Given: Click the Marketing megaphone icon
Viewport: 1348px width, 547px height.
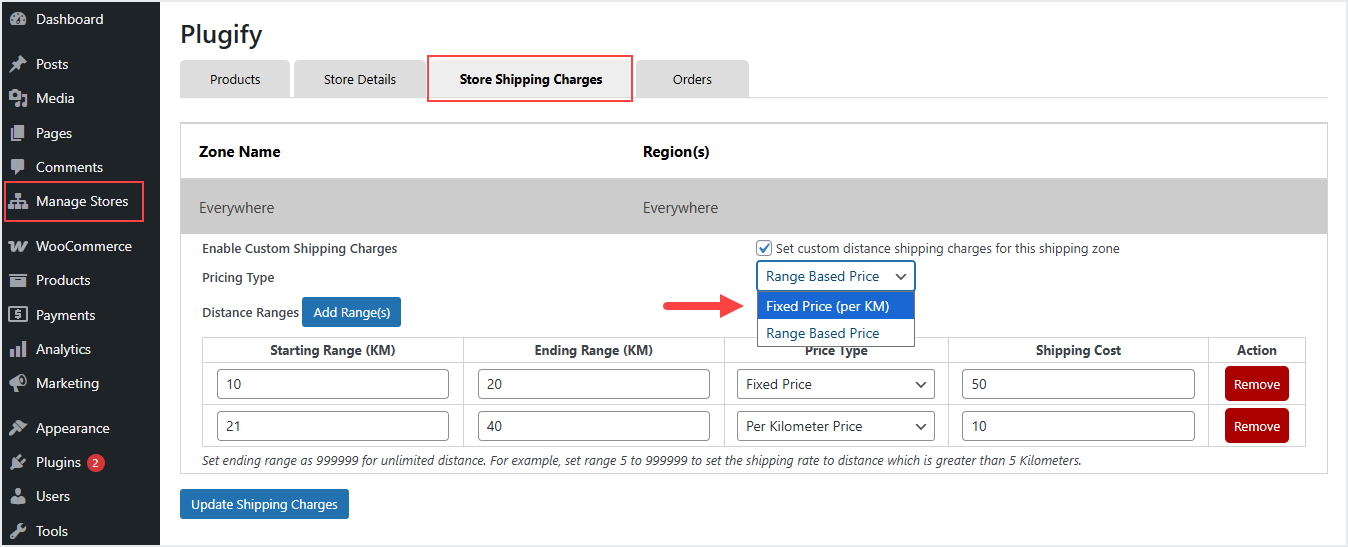Looking at the screenshot, I should tap(17, 383).
